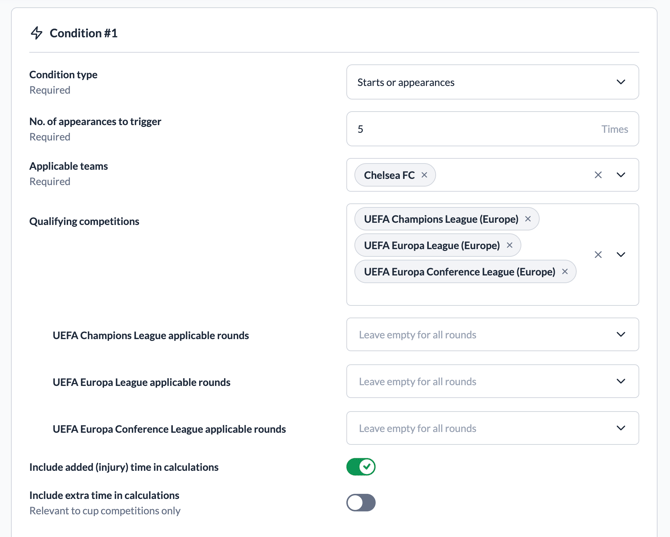Viewport: 670px width, 537px height.
Task: Disable include added injury time toggle
Action: (x=361, y=467)
